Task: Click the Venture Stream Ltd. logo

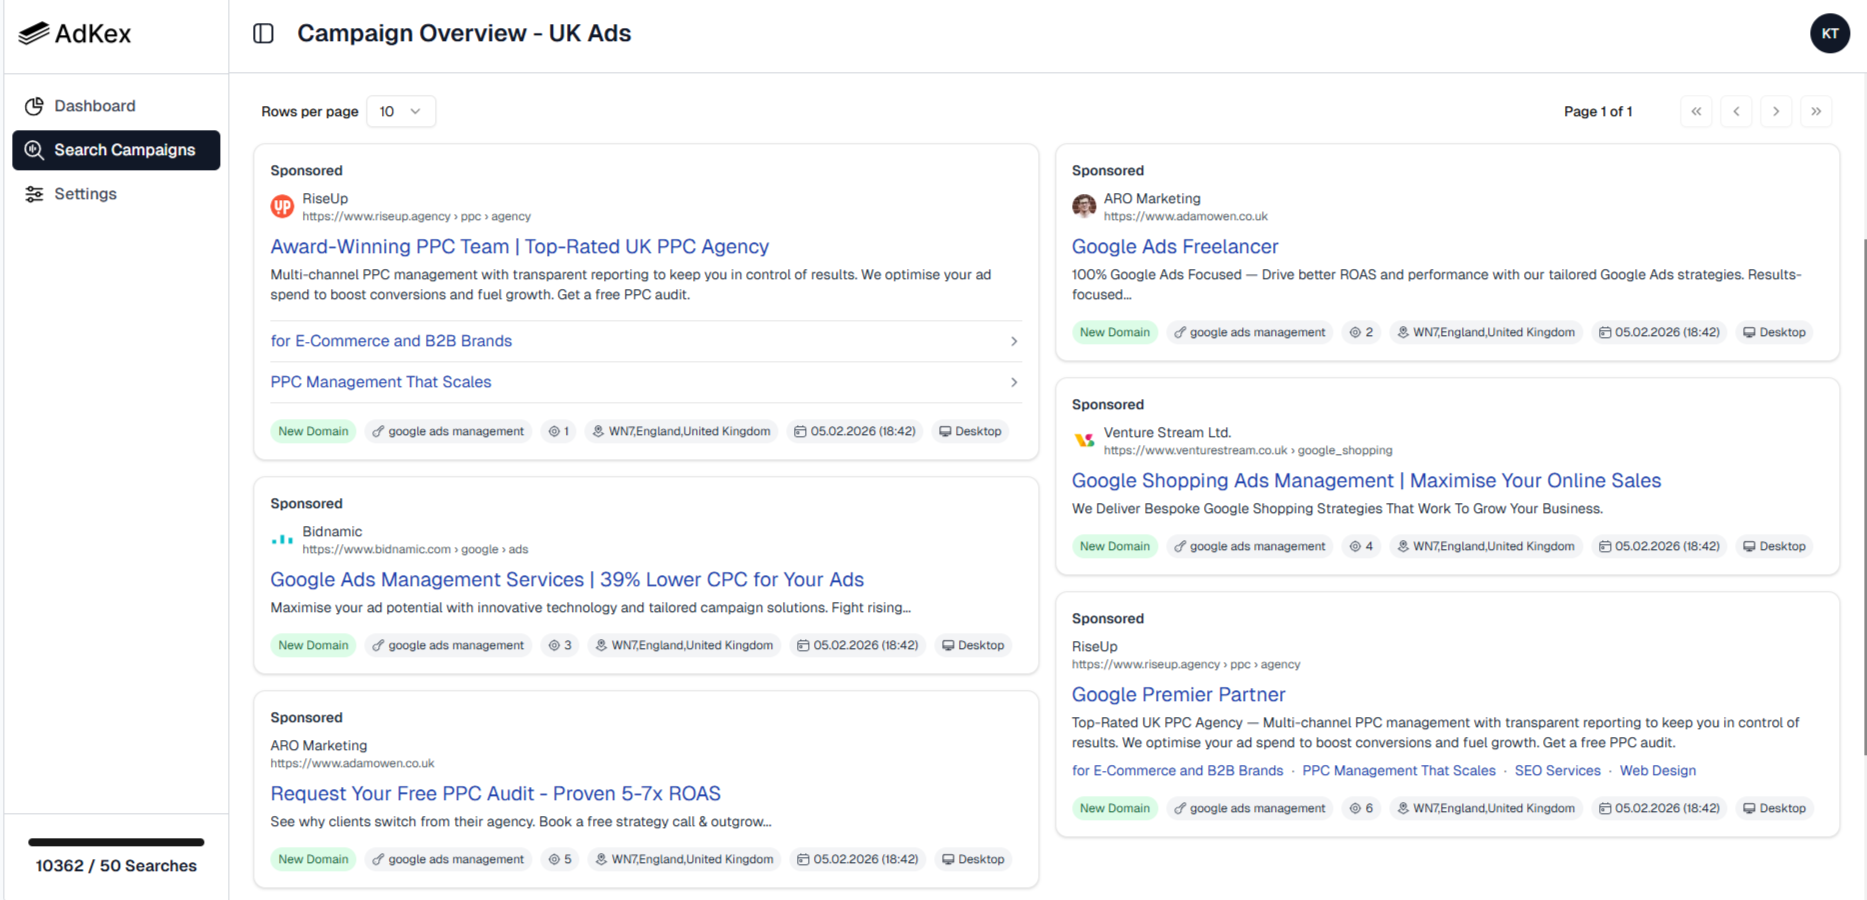Action: click(1084, 441)
